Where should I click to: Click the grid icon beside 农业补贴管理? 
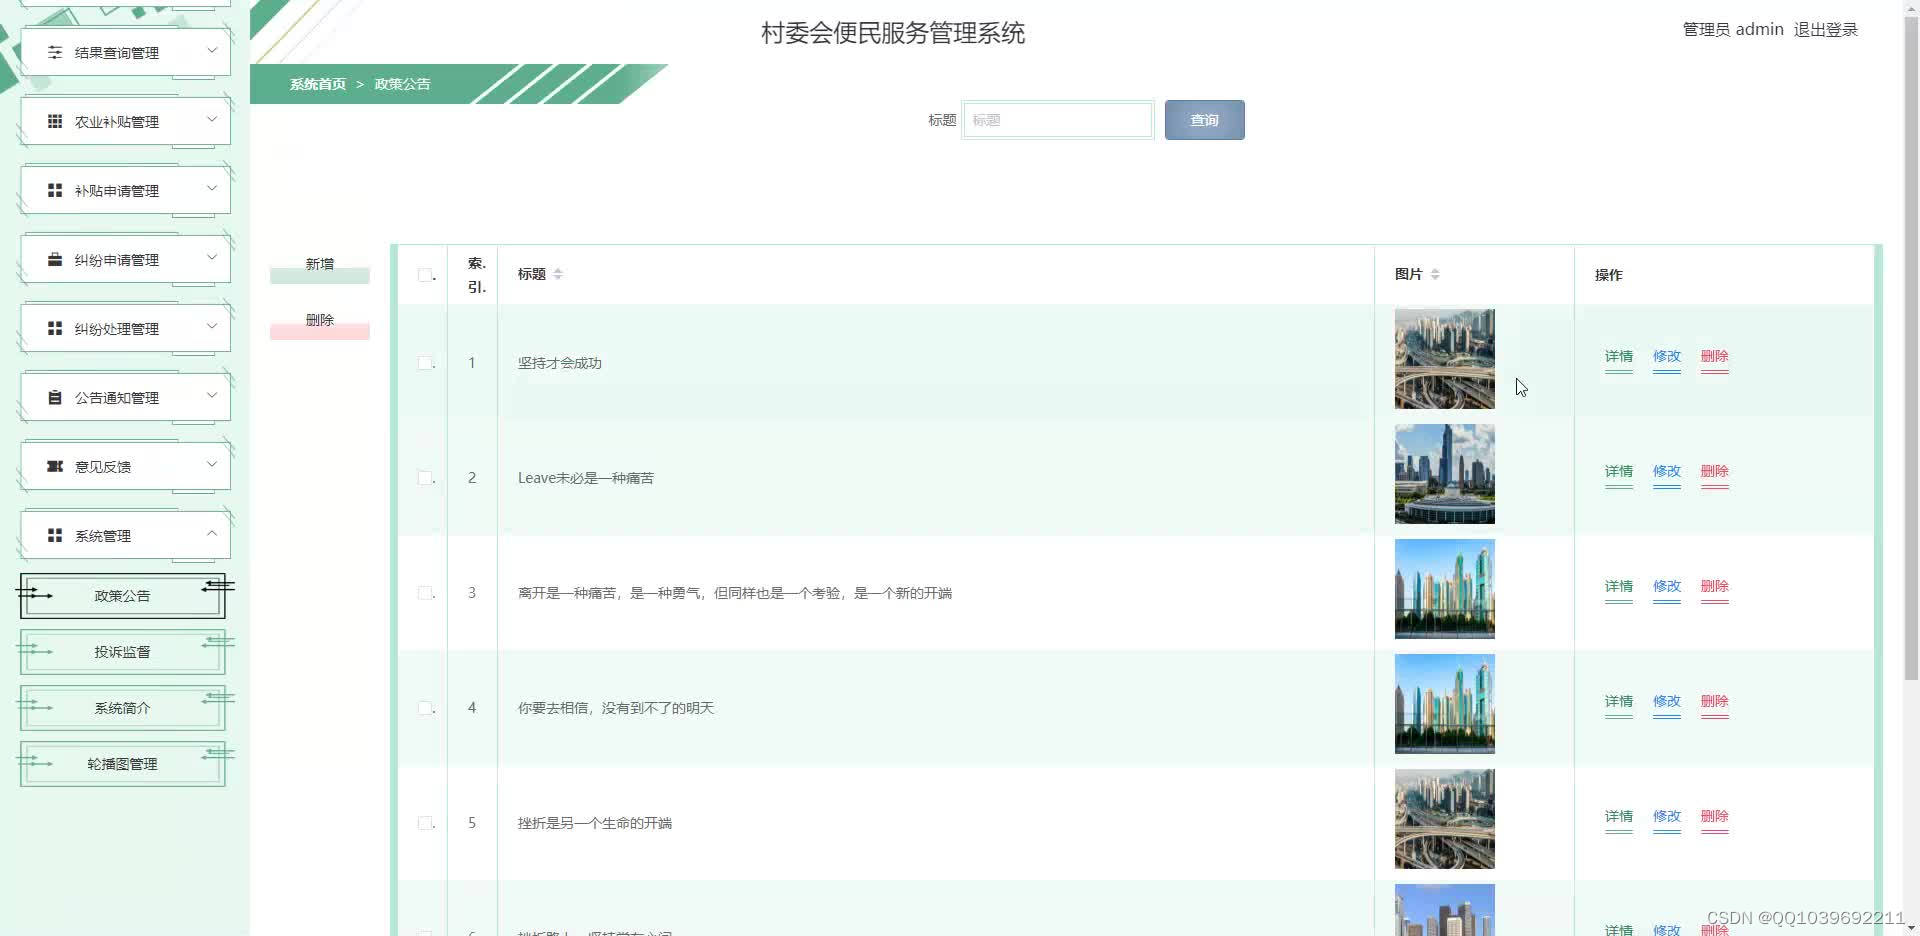(55, 121)
